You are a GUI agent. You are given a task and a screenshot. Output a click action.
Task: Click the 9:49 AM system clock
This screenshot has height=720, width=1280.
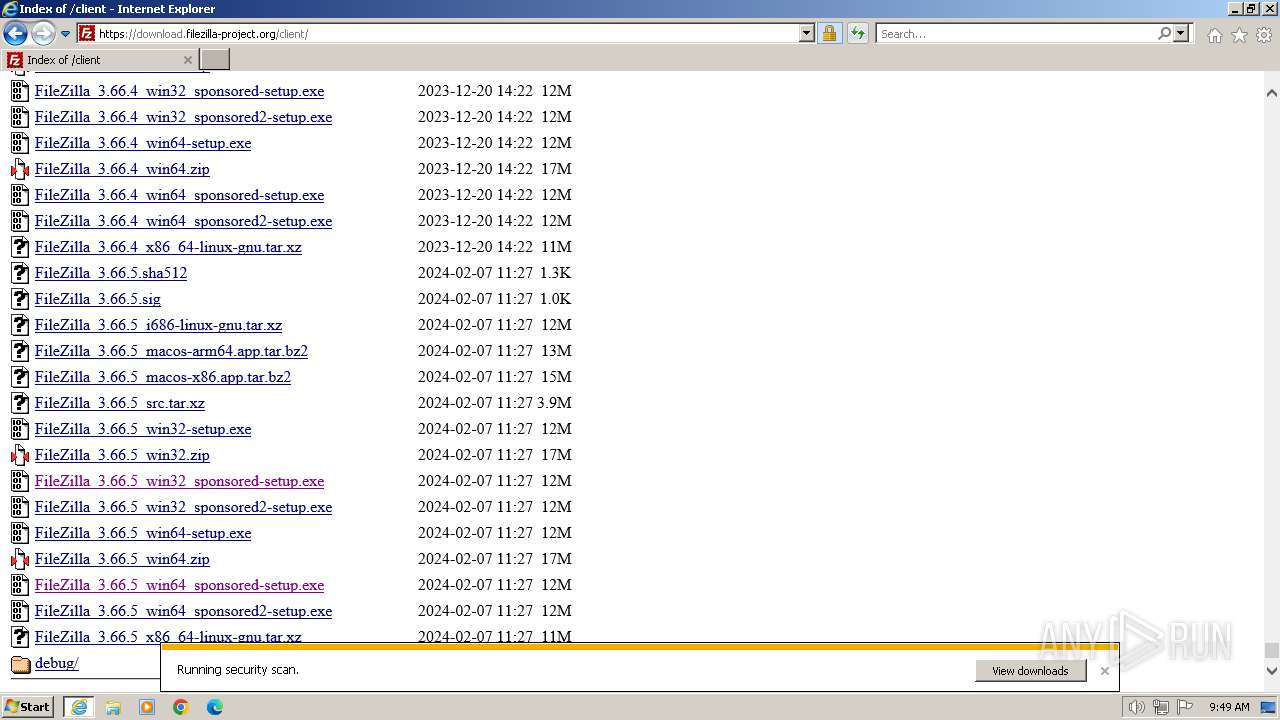(1229, 707)
